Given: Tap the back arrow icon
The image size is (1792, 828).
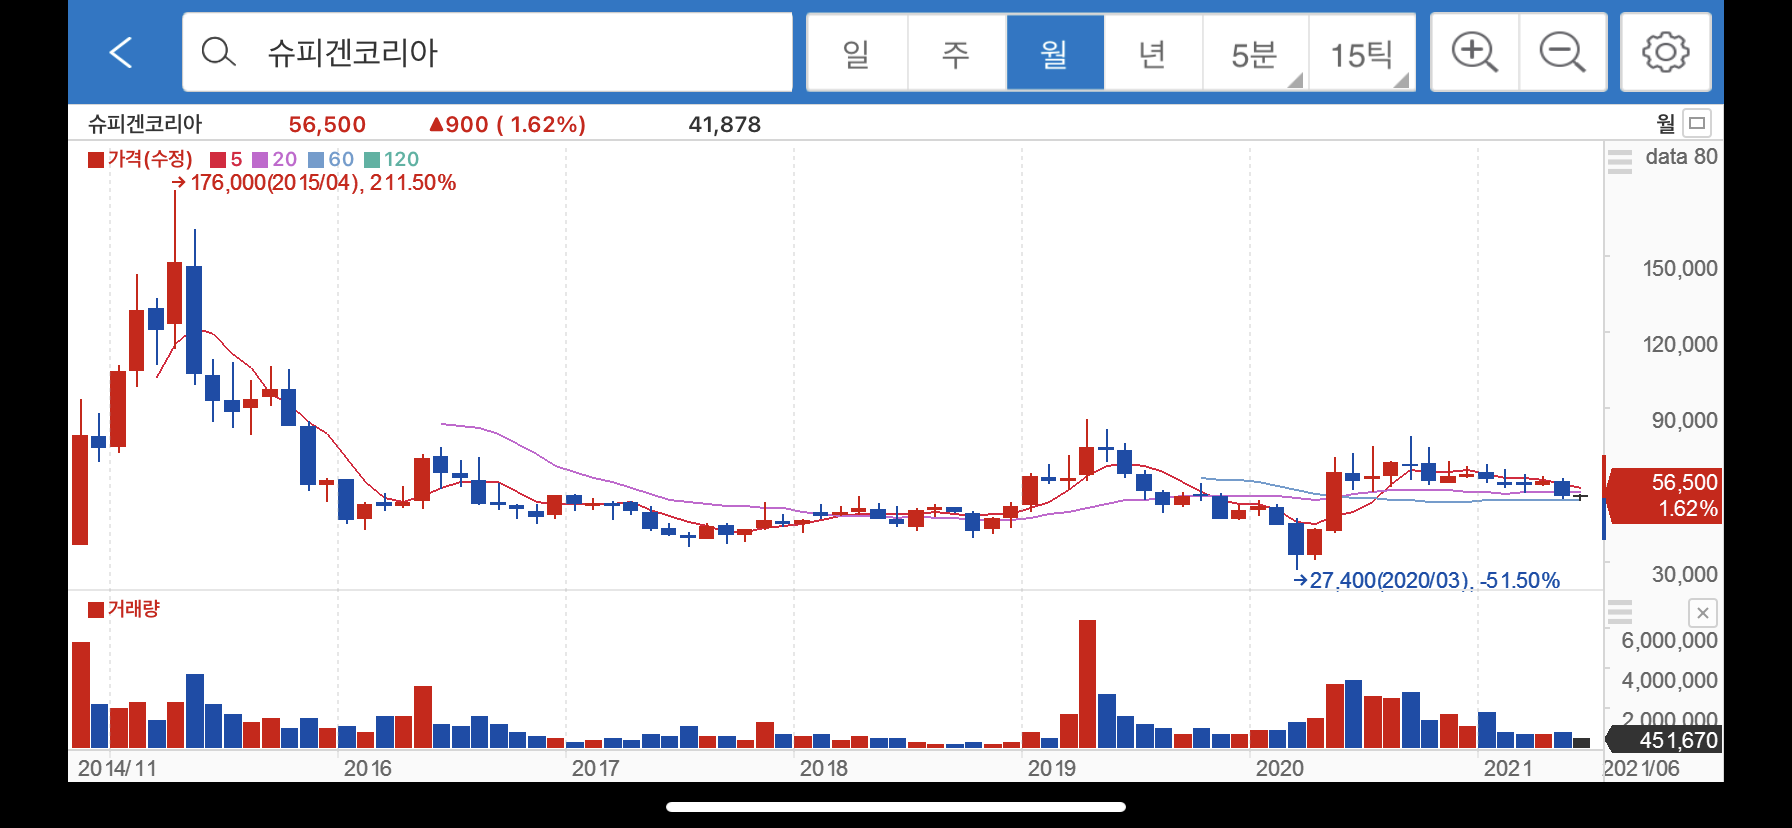Looking at the screenshot, I should pos(121,52).
